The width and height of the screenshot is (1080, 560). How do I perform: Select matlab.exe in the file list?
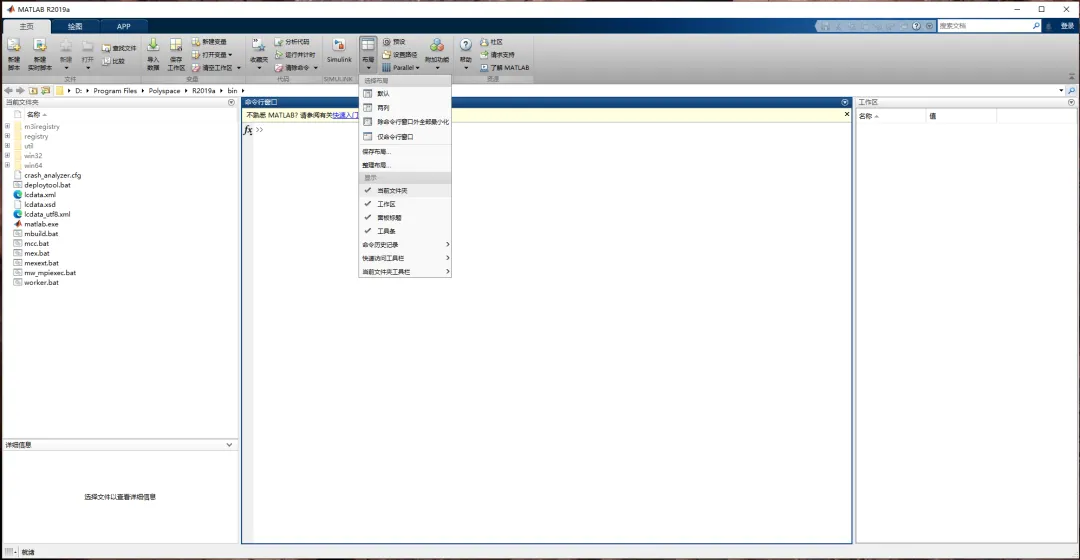tap(41, 224)
